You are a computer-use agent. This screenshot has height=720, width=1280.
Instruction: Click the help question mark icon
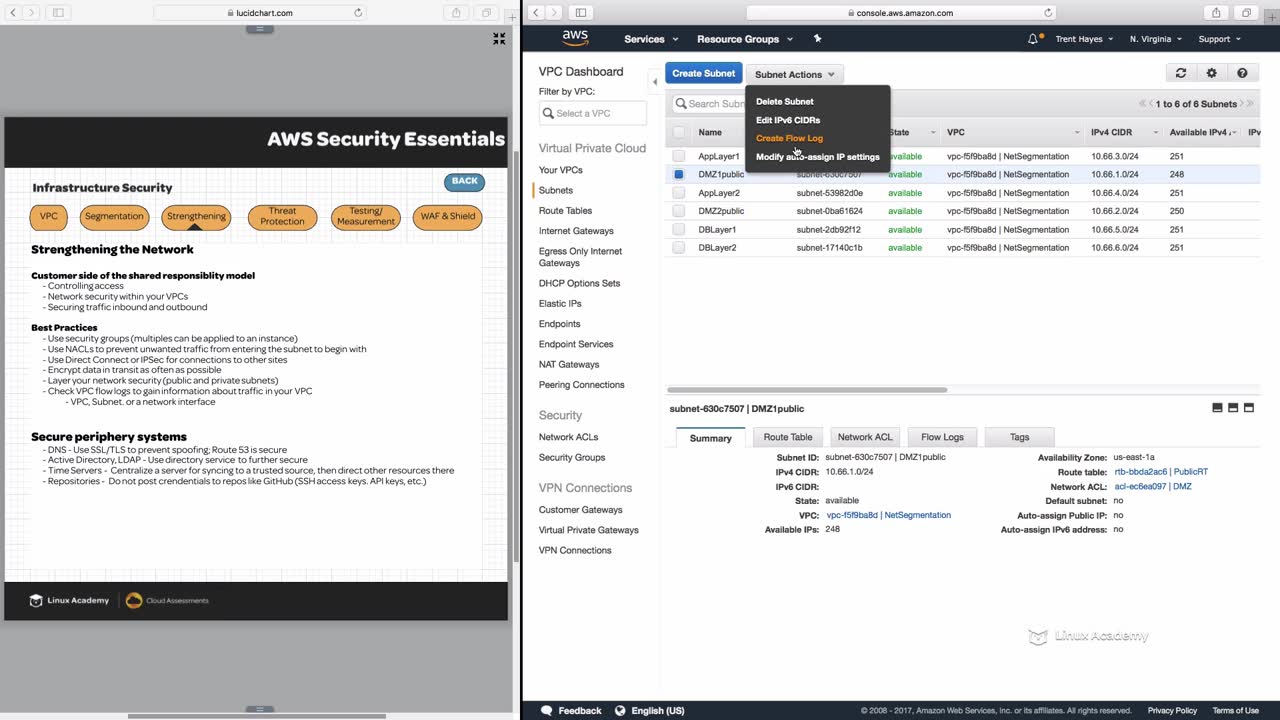pyautogui.click(x=1242, y=73)
